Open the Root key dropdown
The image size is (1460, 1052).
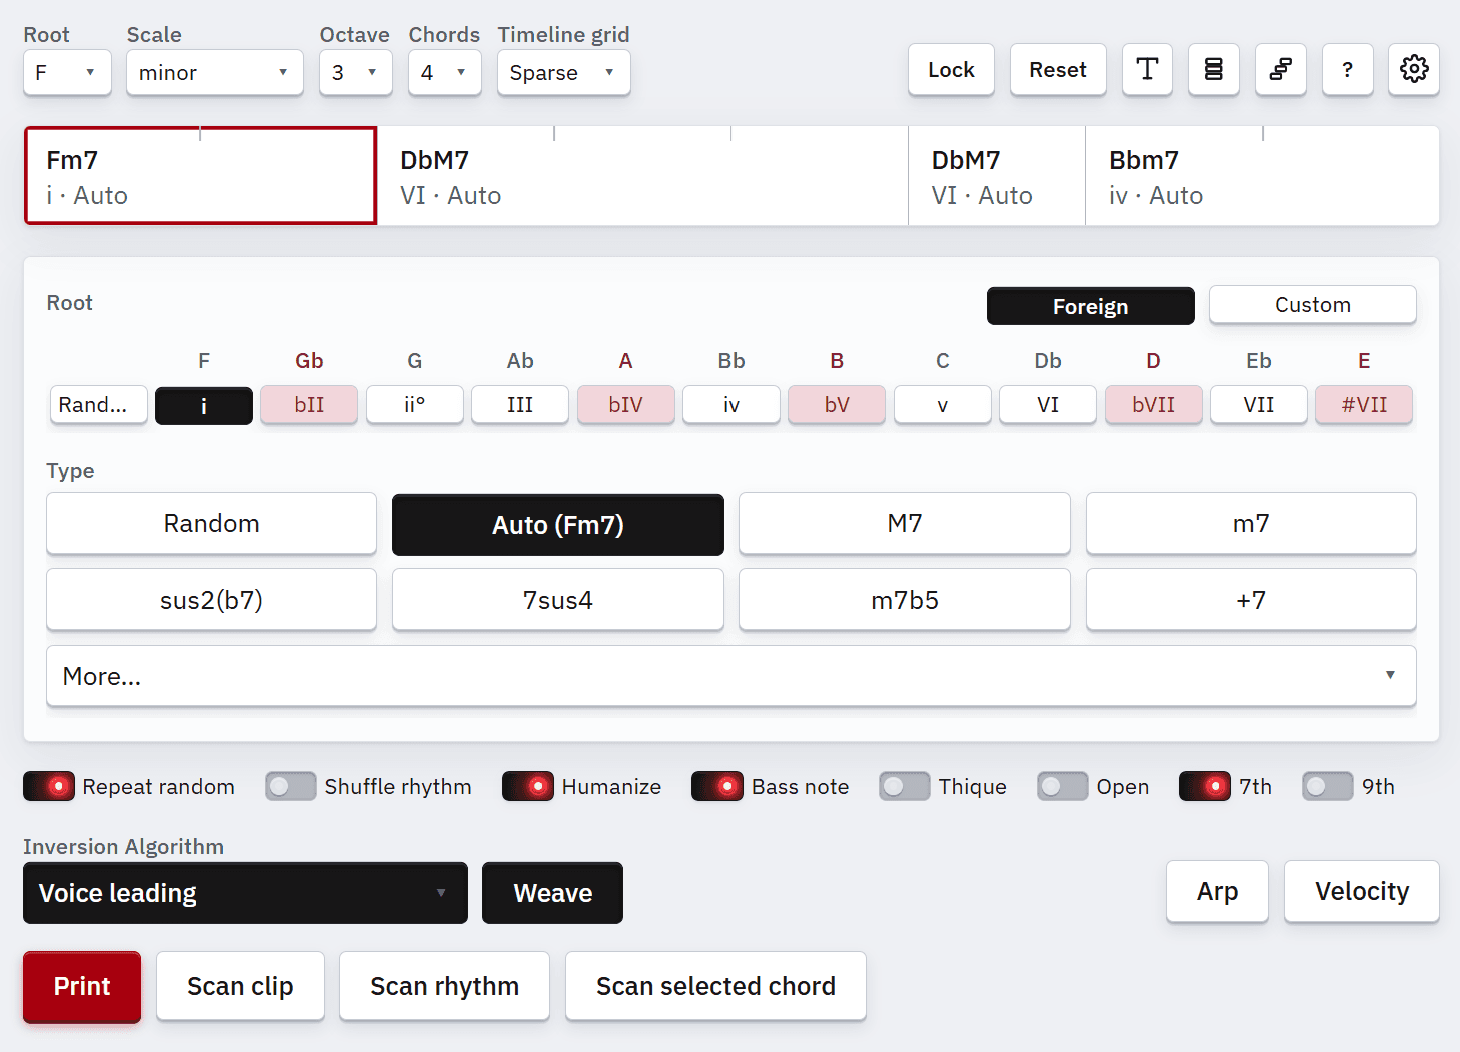click(x=67, y=73)
